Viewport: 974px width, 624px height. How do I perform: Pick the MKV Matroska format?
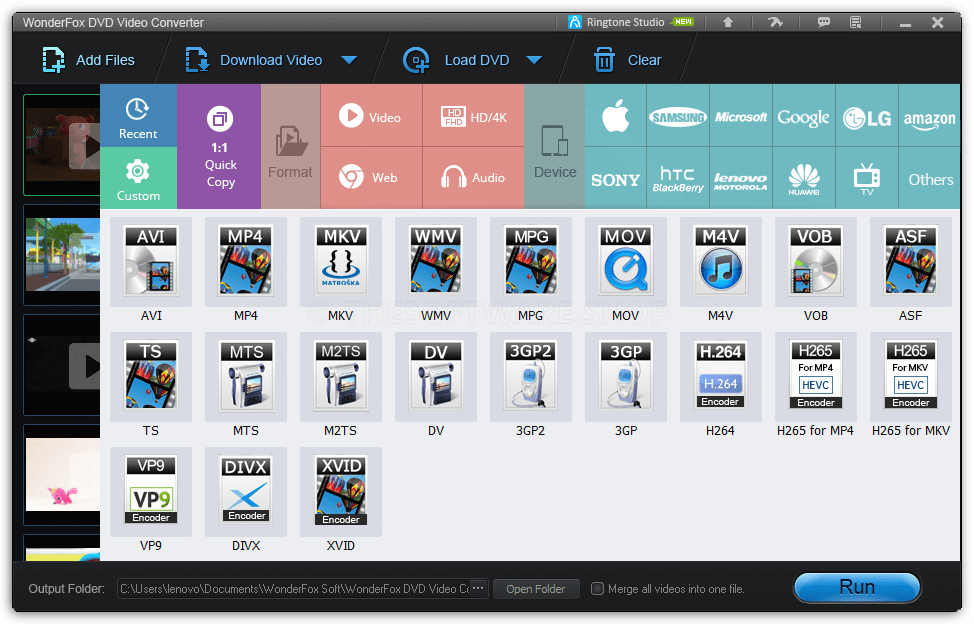pyautogui.click(x=341, y=261)
